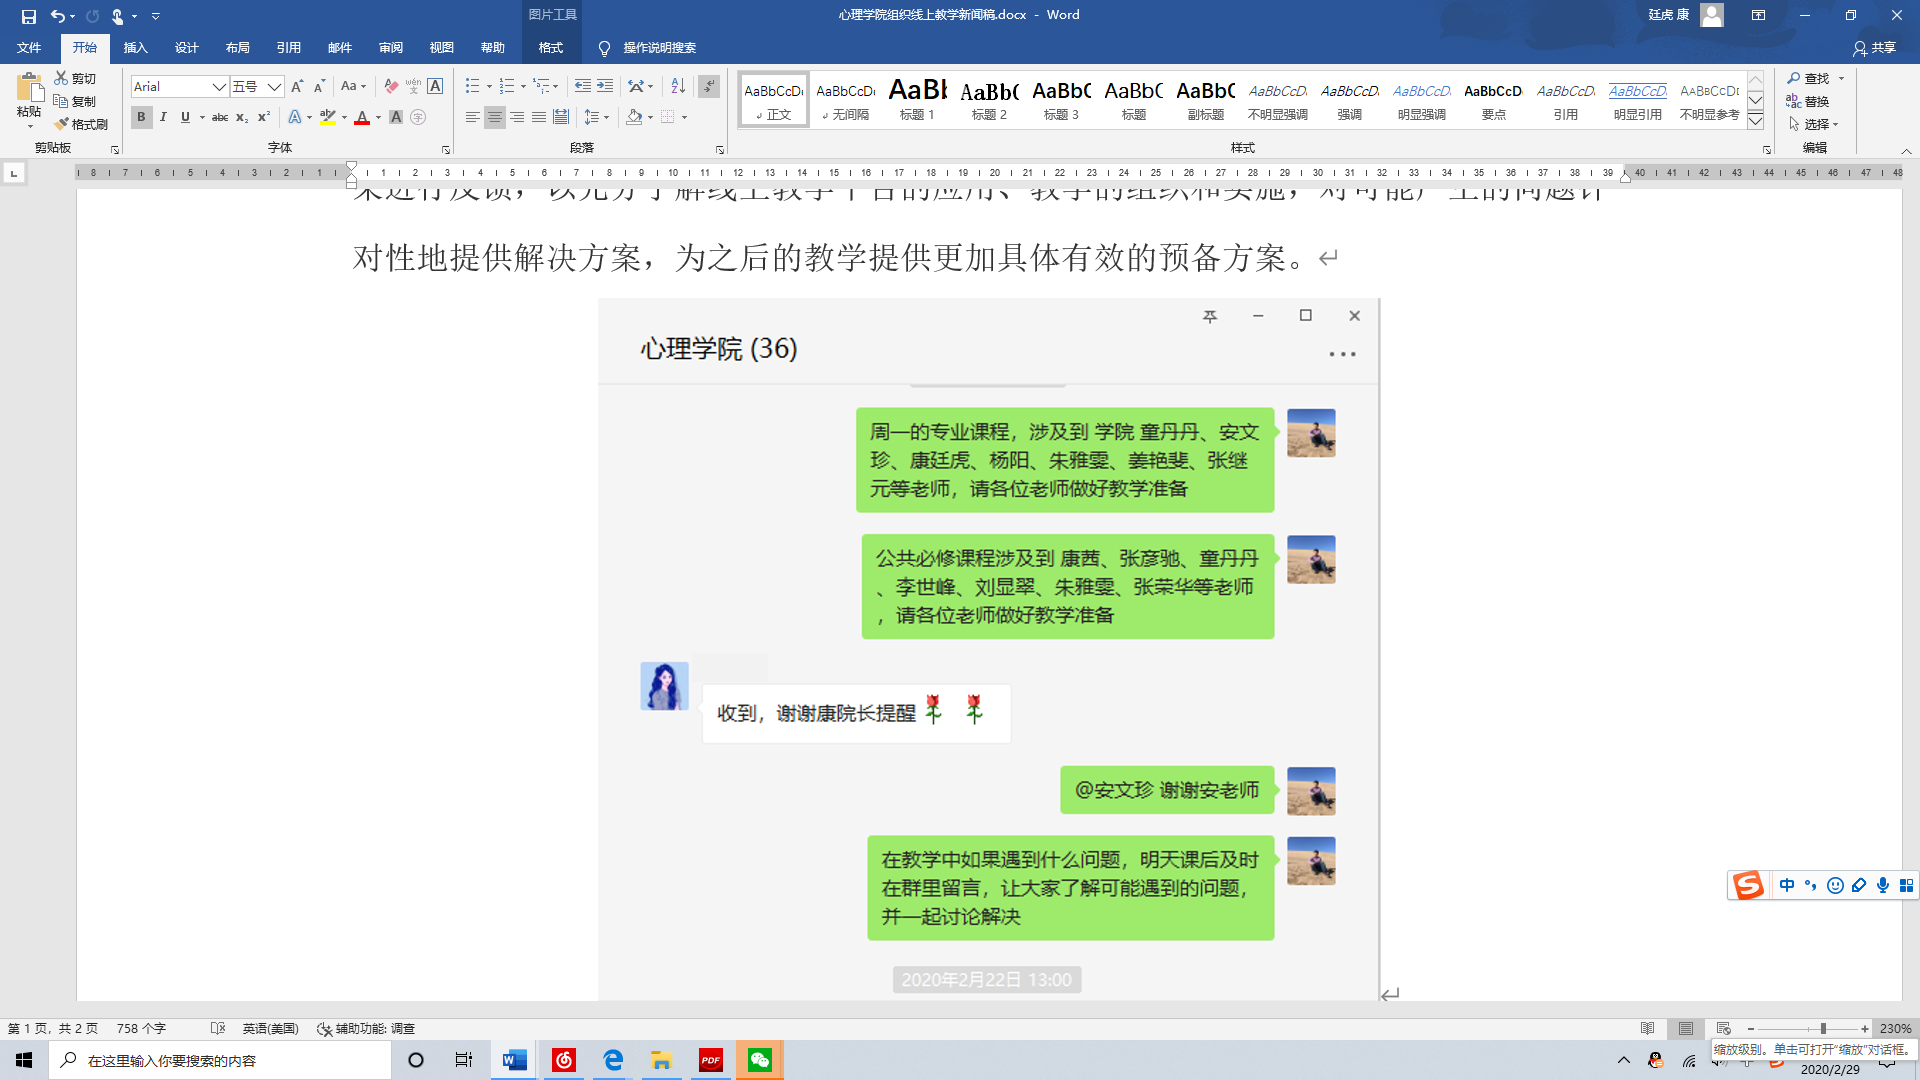This screenshot has height=1080, width=1920.
Task: Click the sort A-Z icon
Action: (x=678, y=87)
